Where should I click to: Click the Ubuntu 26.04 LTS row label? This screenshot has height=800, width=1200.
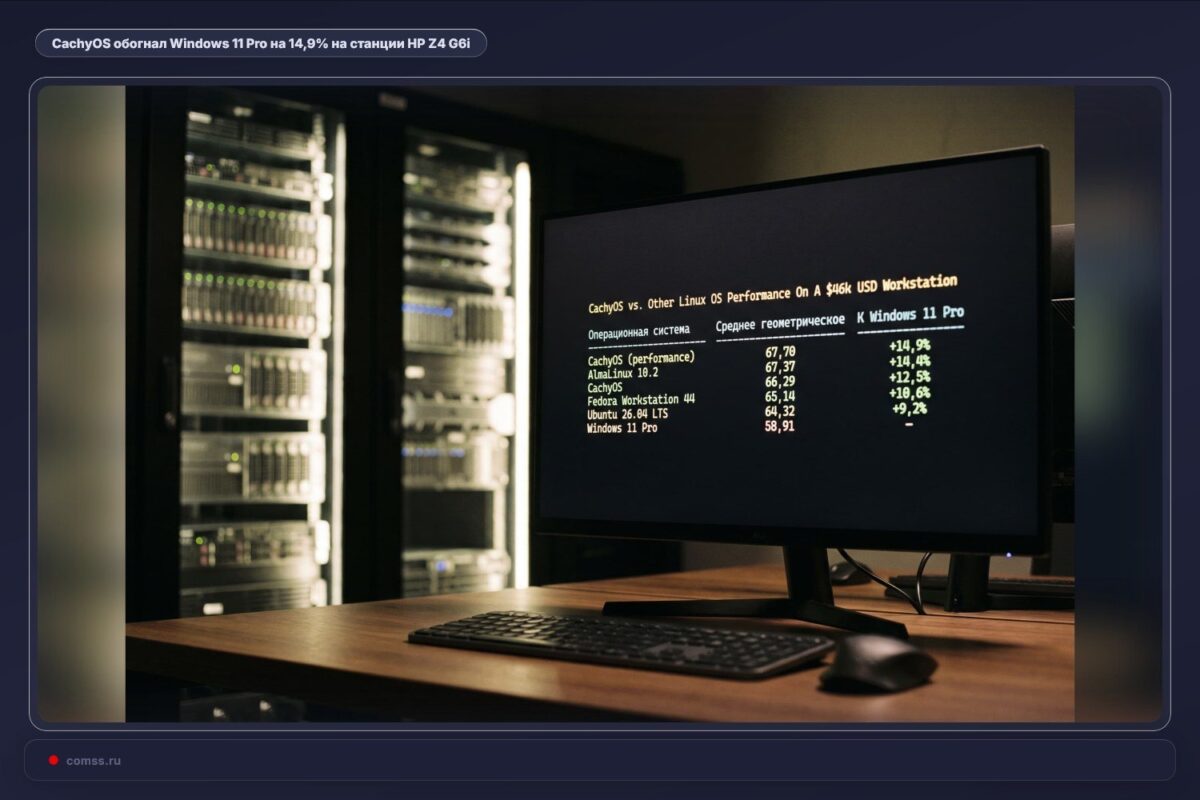630,413
